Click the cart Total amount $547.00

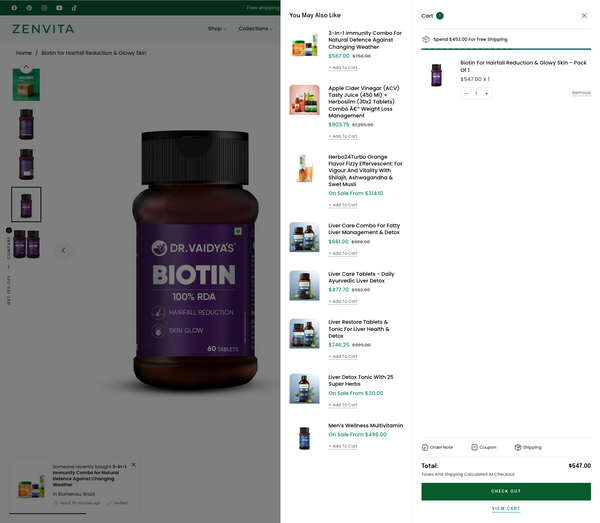click(580, 466)
